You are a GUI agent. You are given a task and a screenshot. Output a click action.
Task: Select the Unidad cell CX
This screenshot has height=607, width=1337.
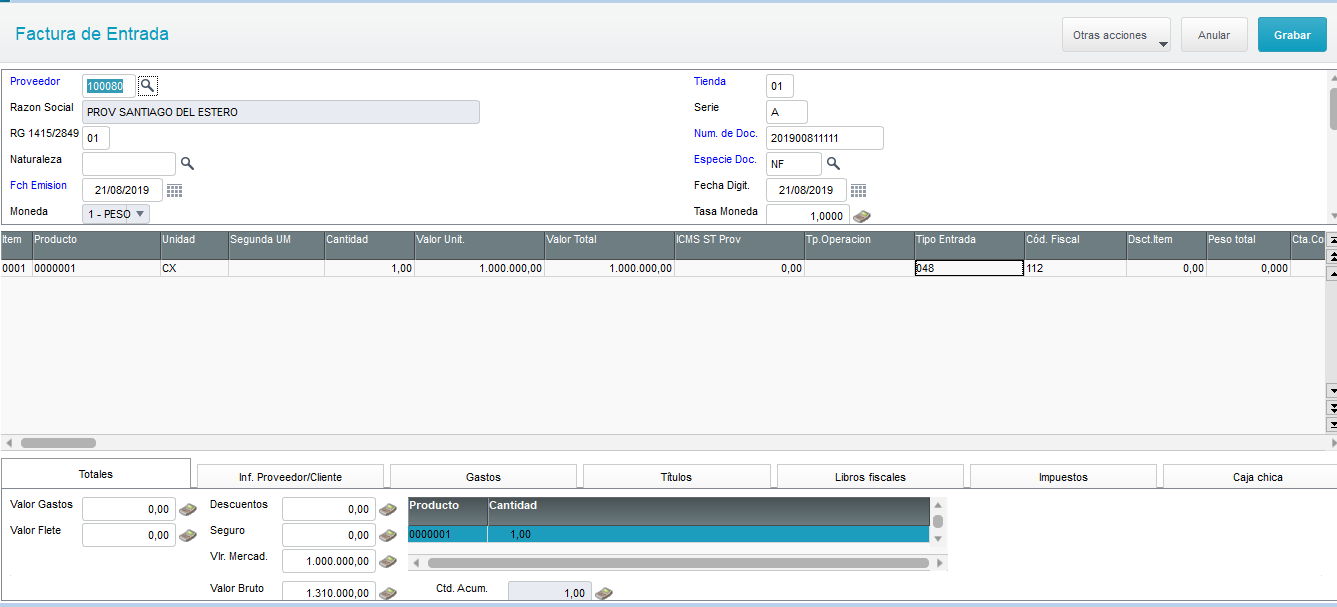[194, 268]
